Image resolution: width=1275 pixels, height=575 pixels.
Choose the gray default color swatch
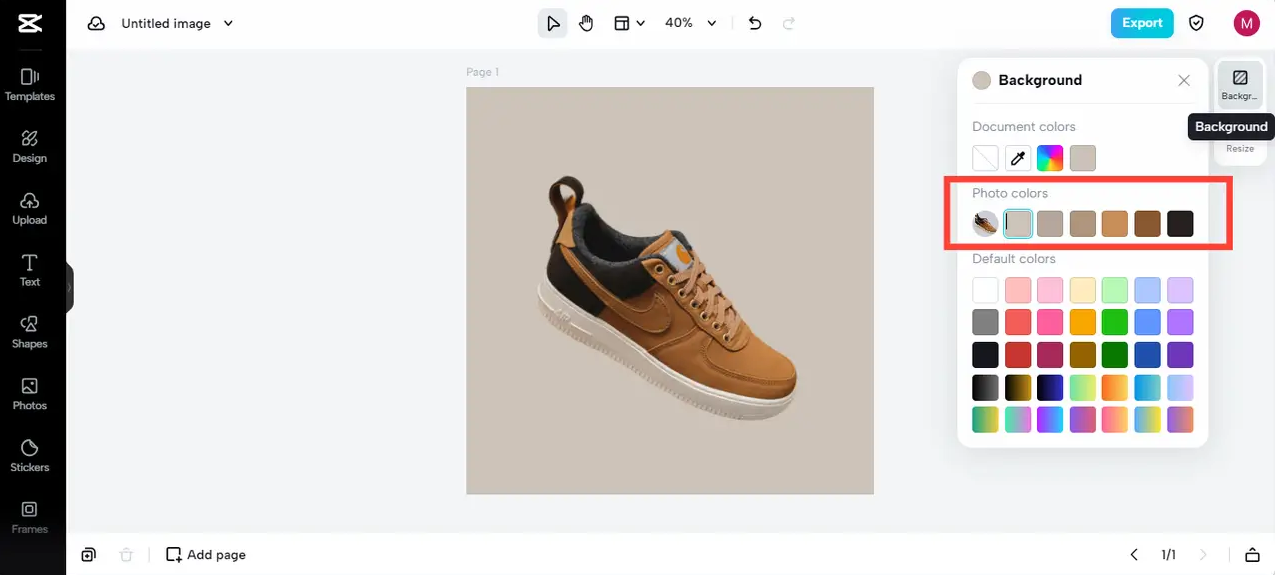click(x=985, y=322)
